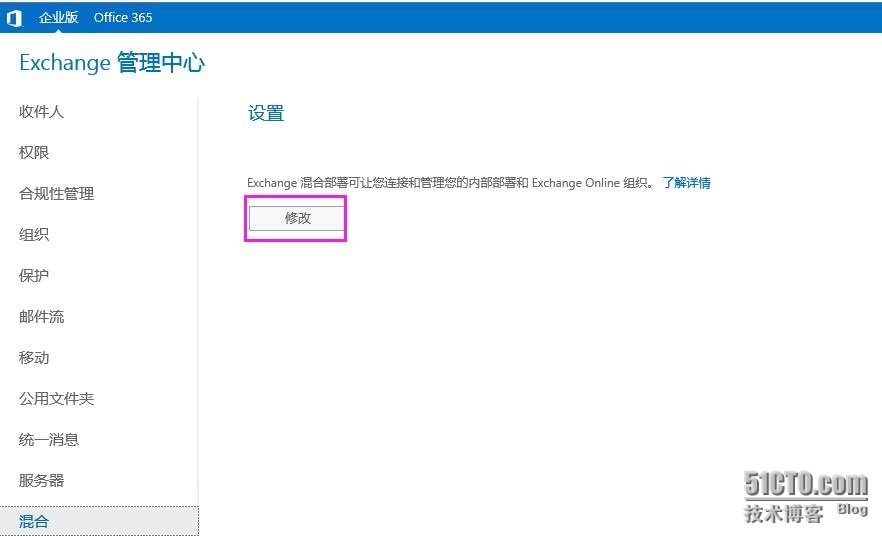Open the 了解详情 link
The image size is (882, 537).
686,183
